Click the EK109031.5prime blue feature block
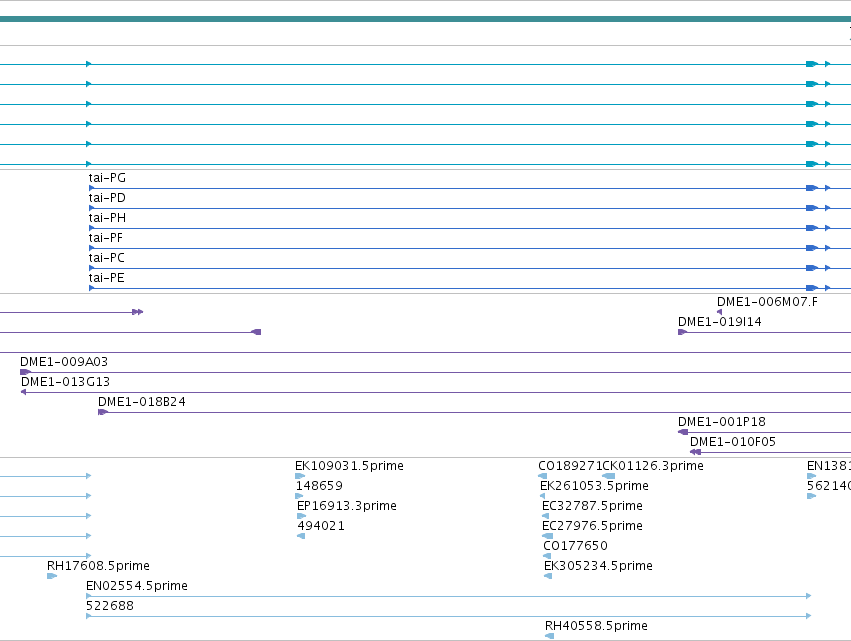 [300, 476]
